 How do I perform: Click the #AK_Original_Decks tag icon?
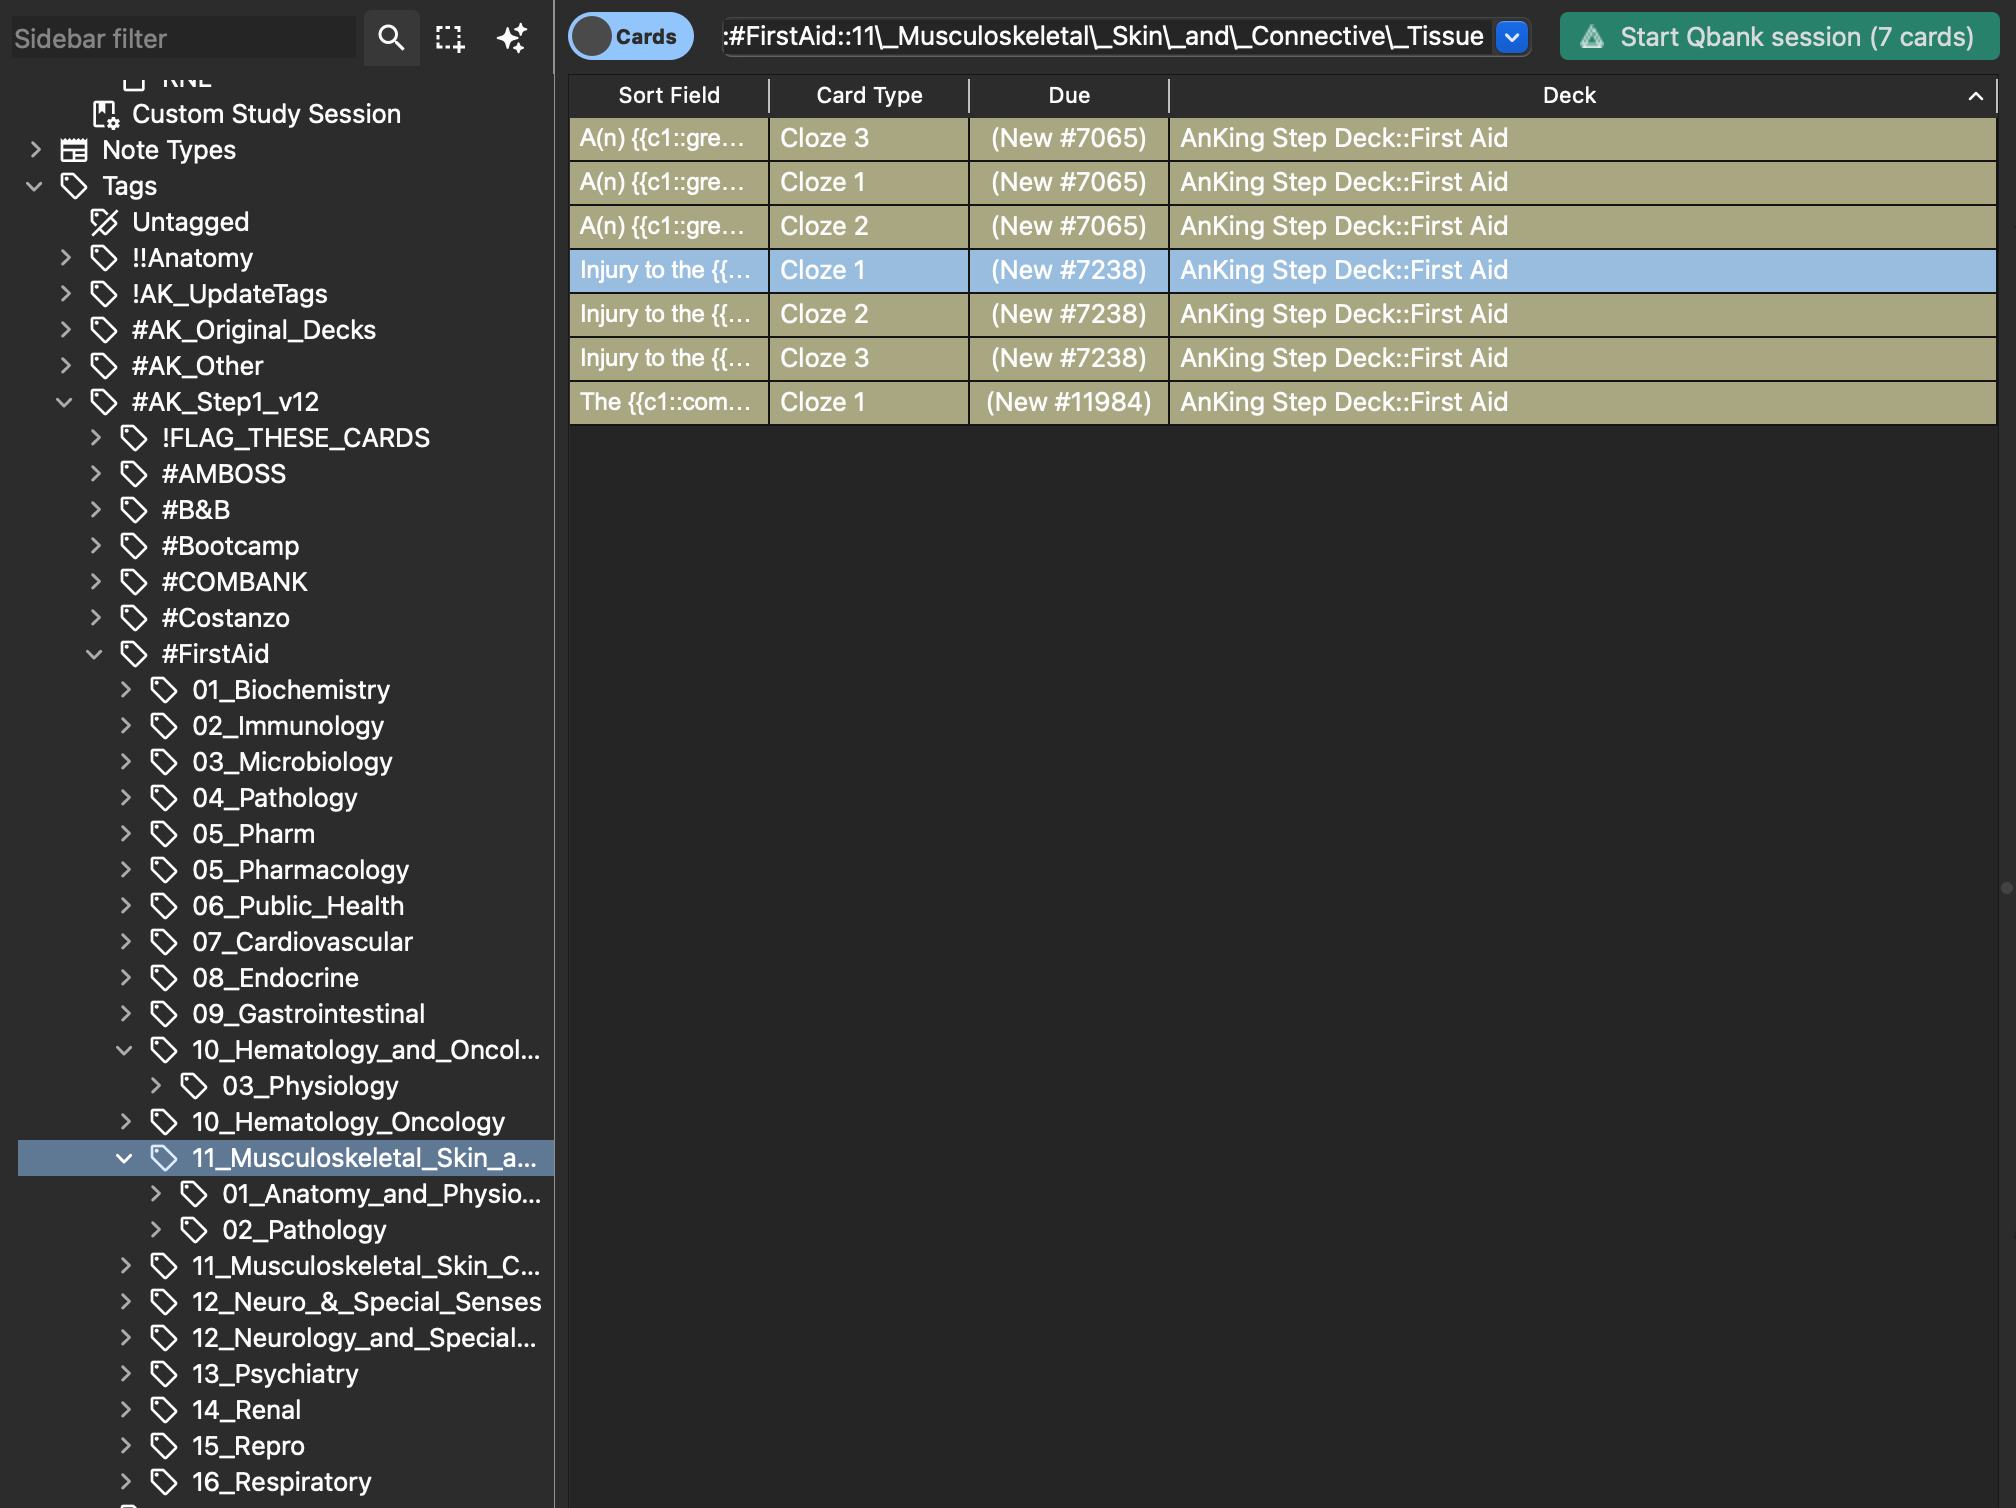pos(104,330)
